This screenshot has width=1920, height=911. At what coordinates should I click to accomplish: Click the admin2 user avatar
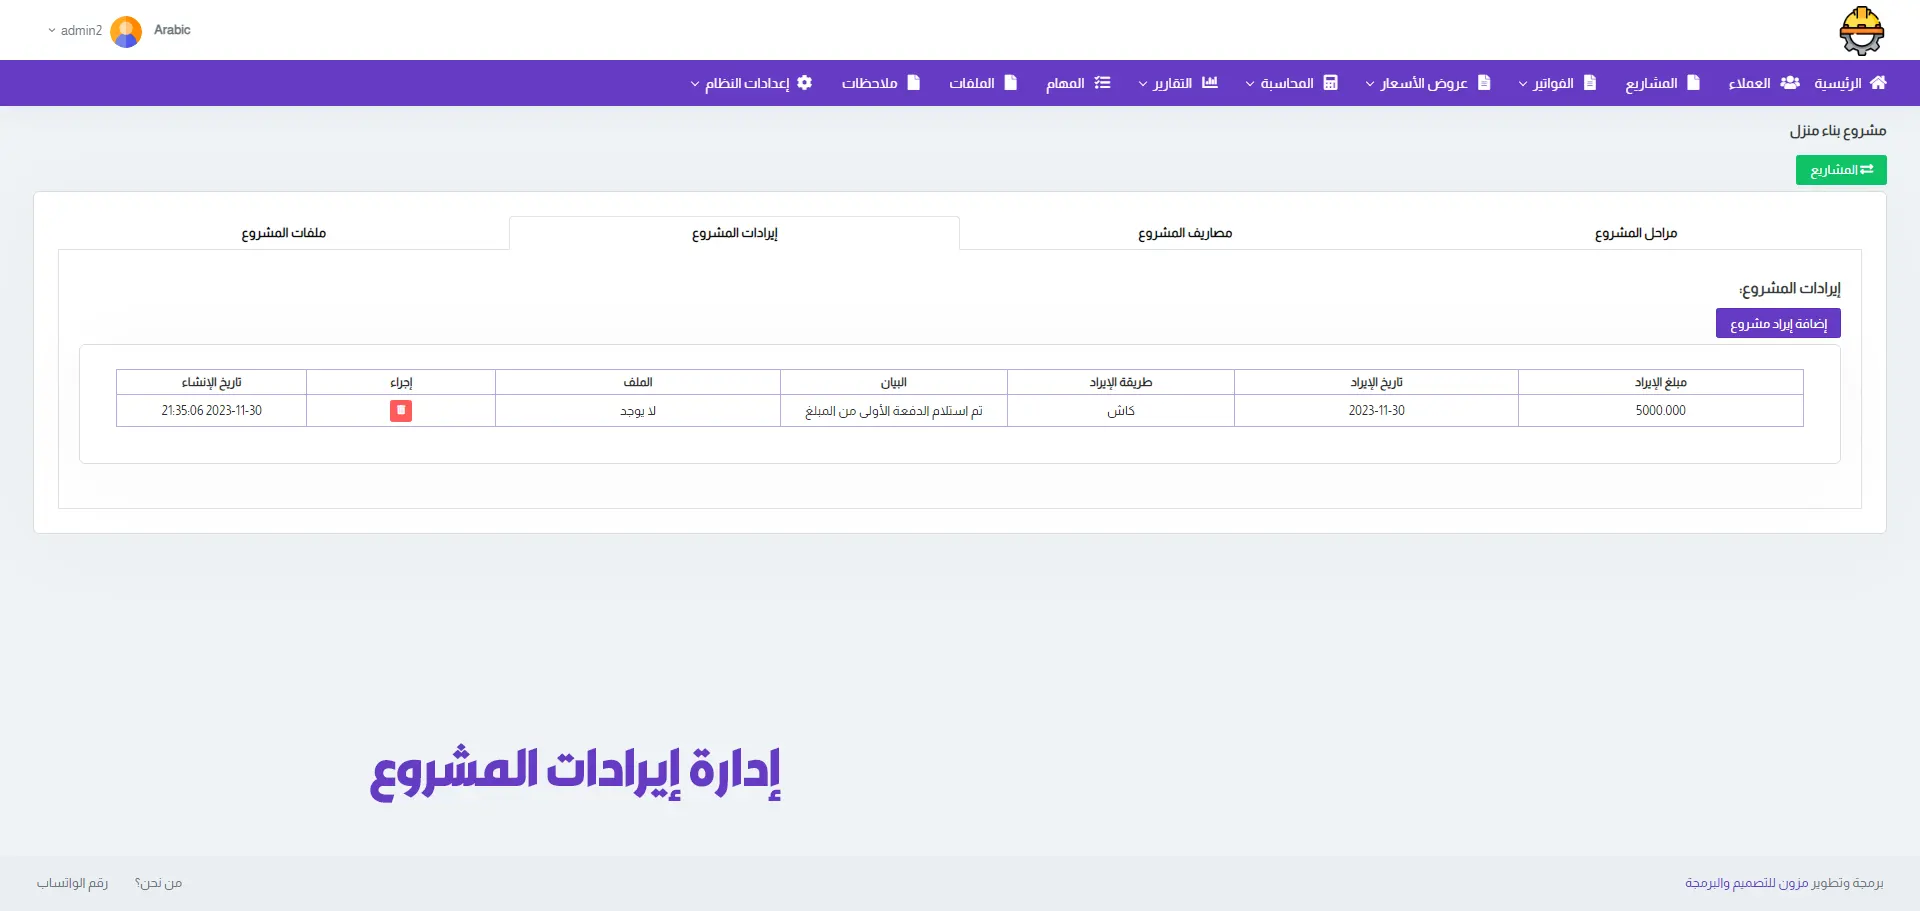click(126, 31)
